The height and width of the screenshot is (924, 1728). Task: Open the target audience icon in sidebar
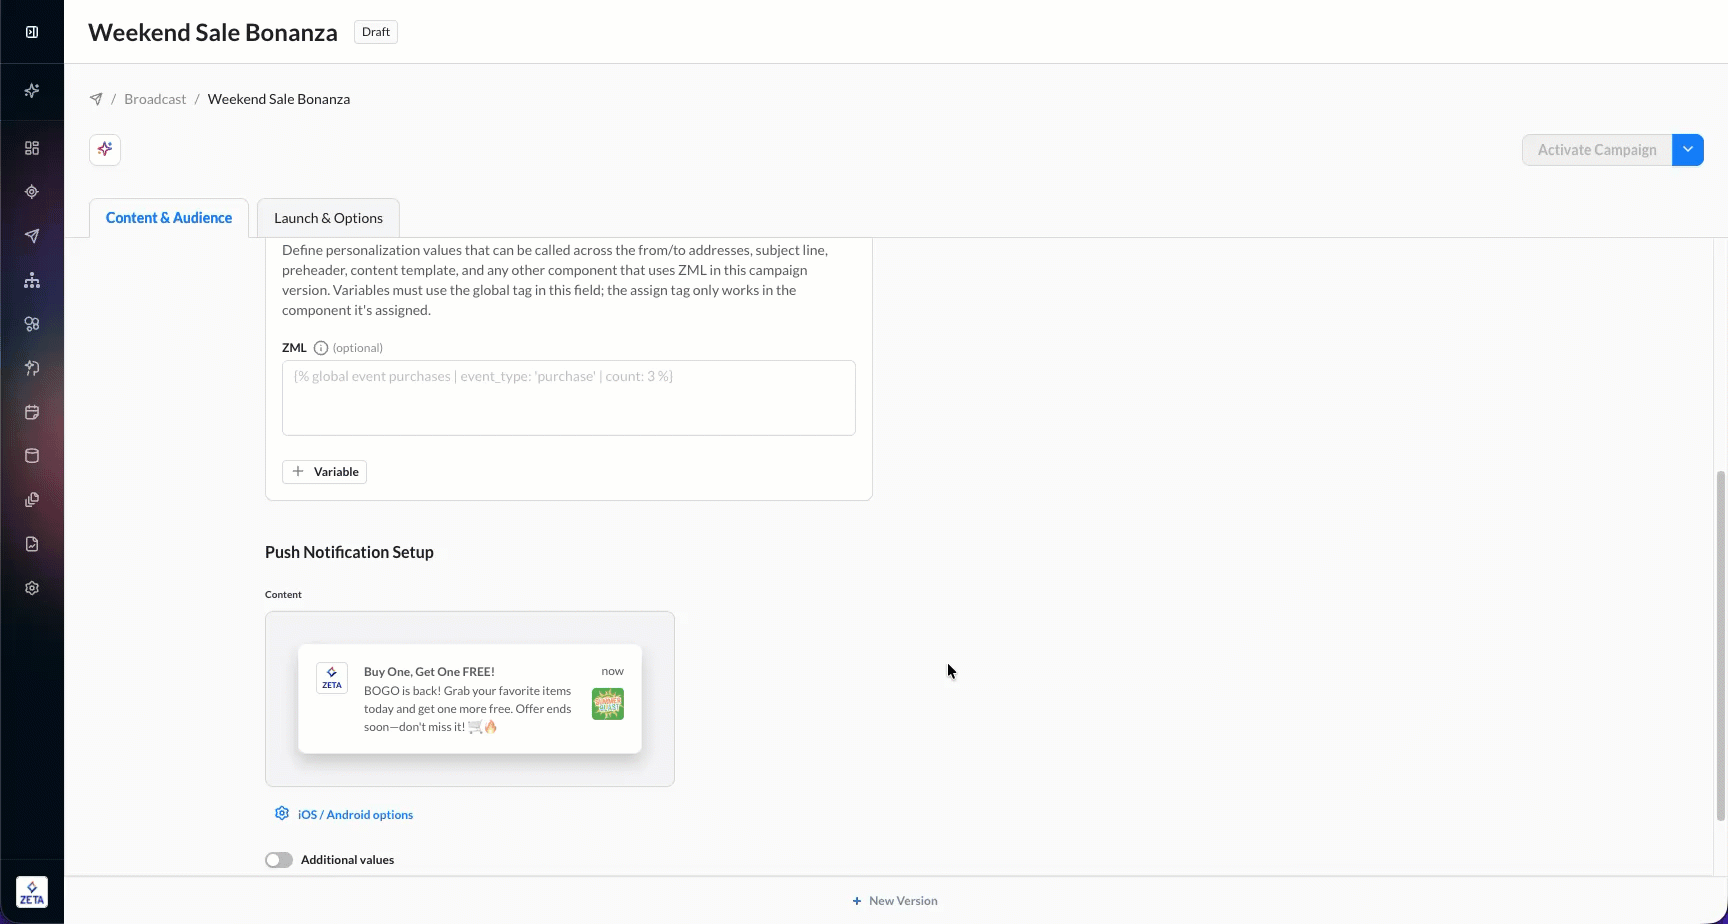pyautogui.click(x=32, y=192)
